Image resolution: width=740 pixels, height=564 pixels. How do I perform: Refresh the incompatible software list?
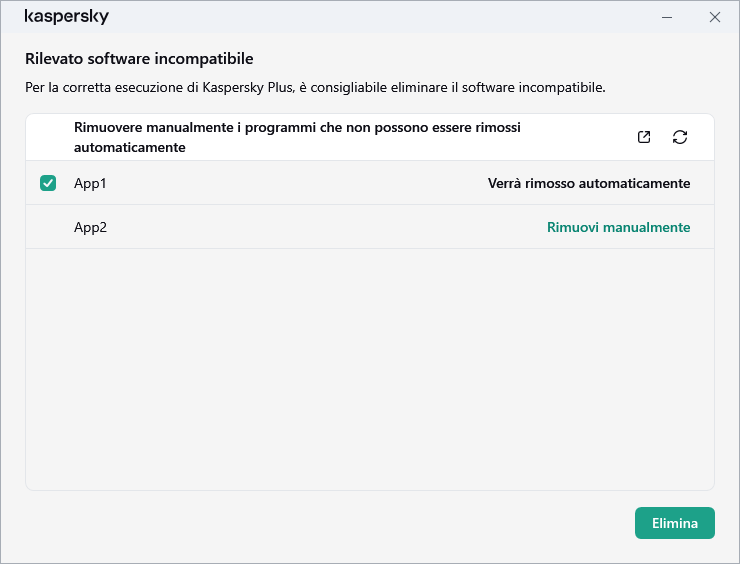tap(680, 137)
